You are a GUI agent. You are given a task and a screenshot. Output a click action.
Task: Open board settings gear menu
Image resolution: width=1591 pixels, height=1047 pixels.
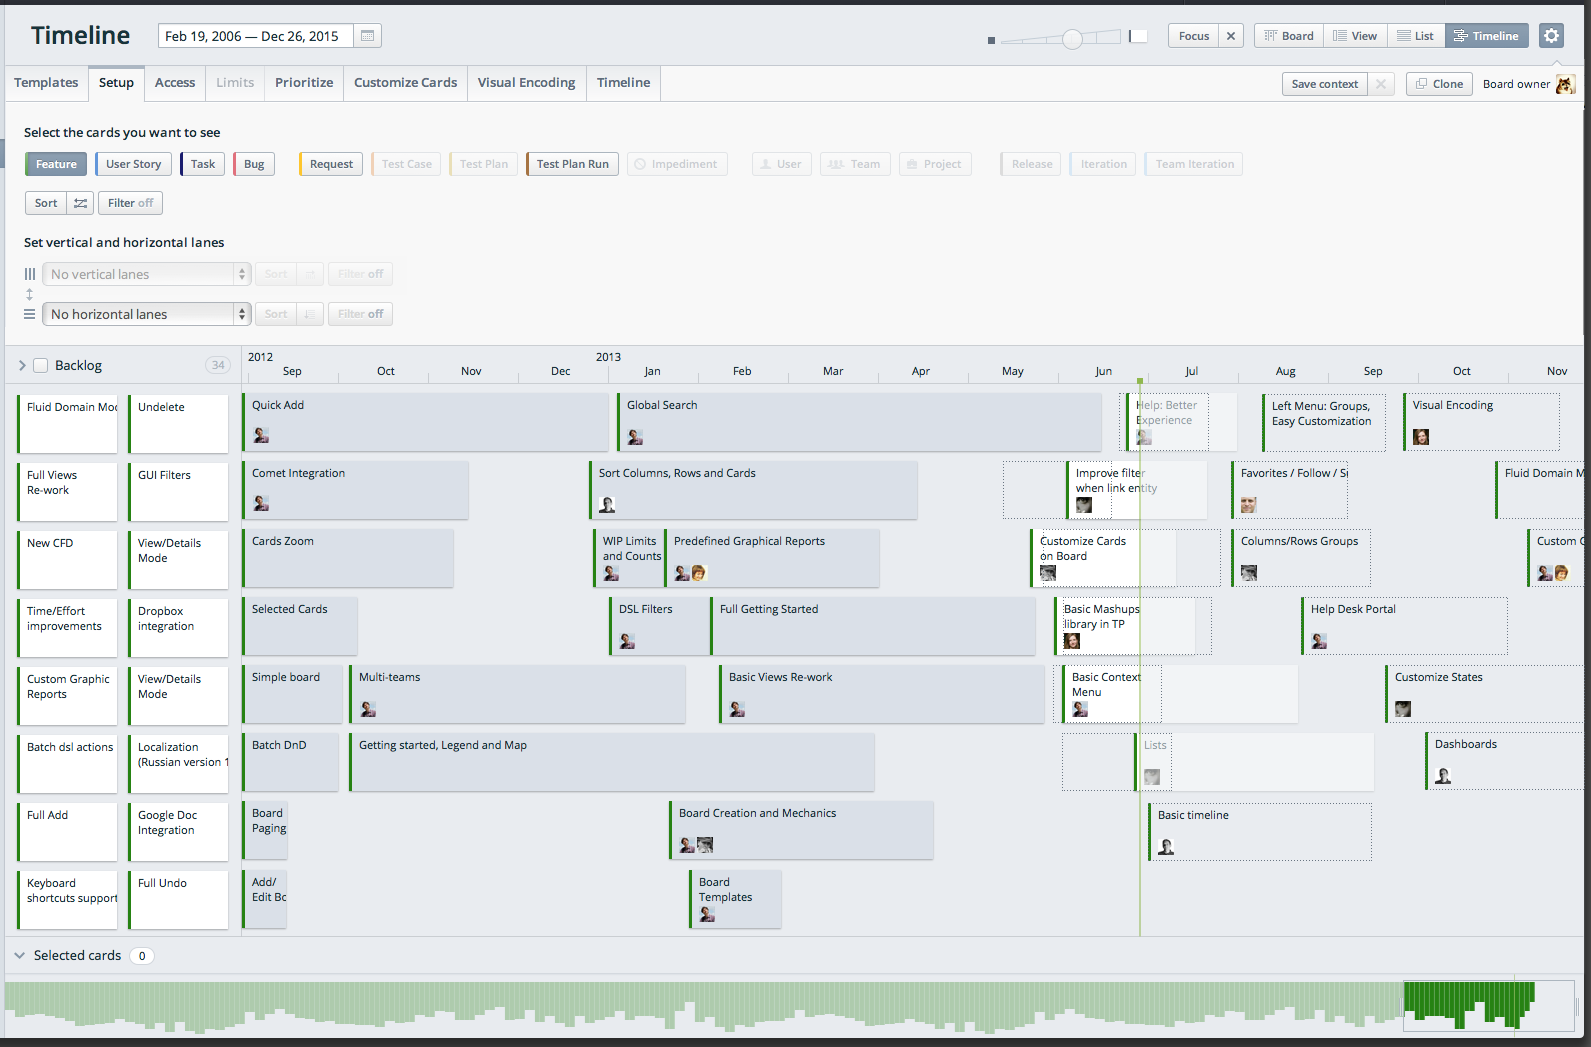1550,36
